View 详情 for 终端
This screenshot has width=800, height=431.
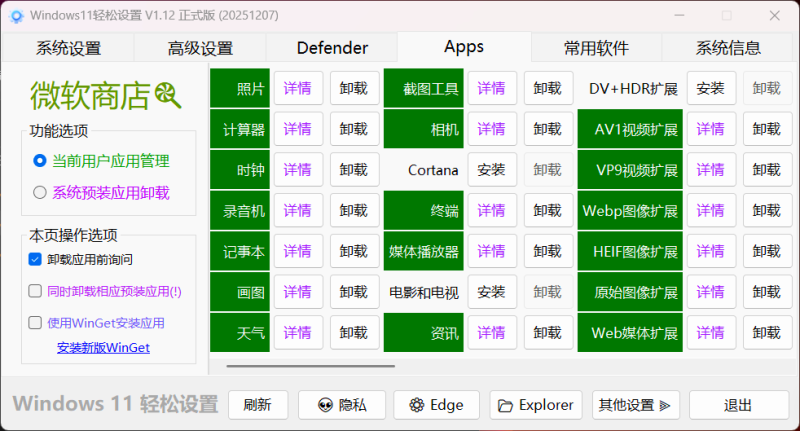point(492,211)
